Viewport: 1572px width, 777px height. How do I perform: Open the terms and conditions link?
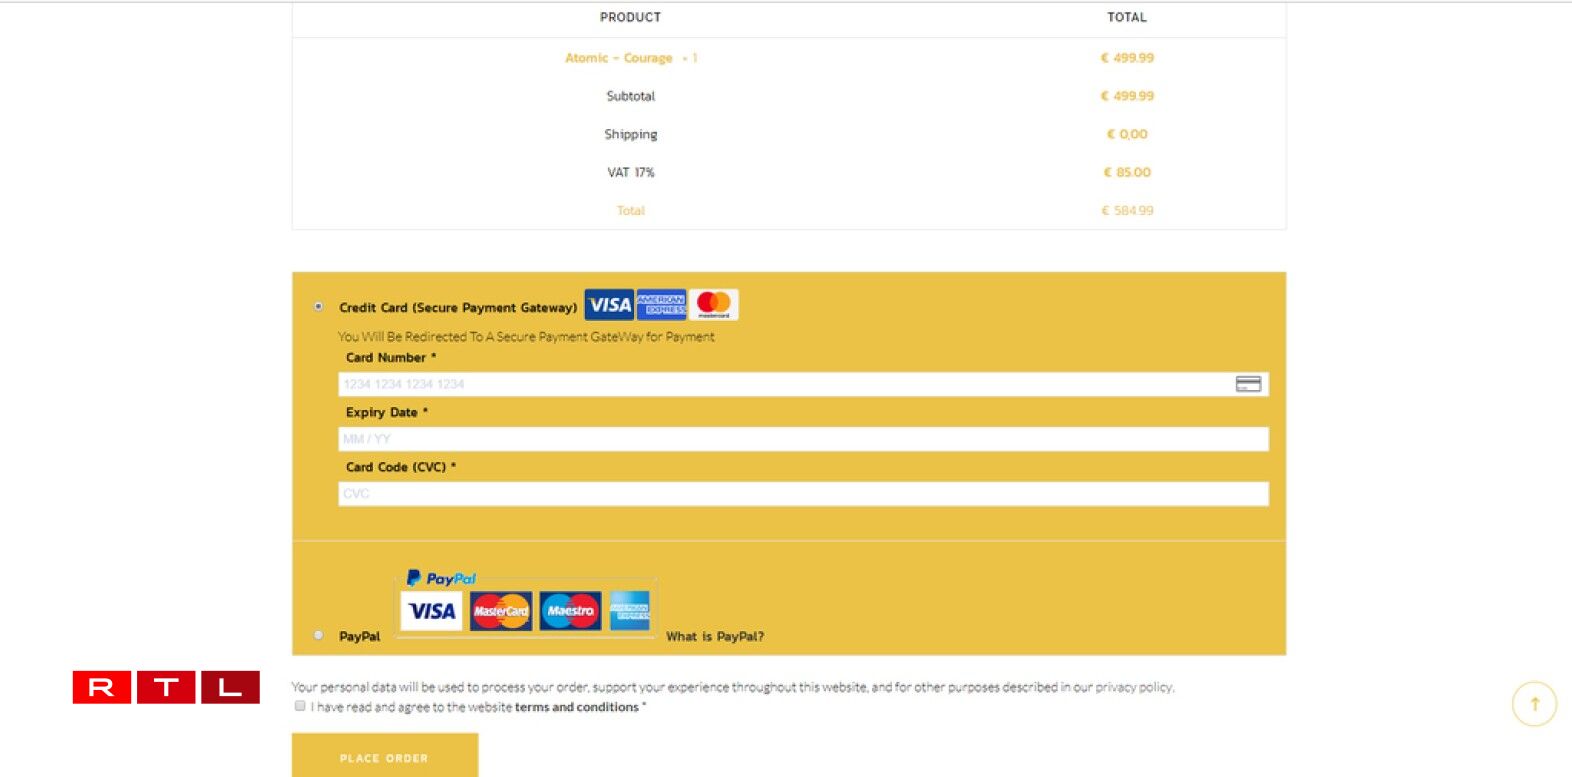pyautogui.click(x=576, y=707)
